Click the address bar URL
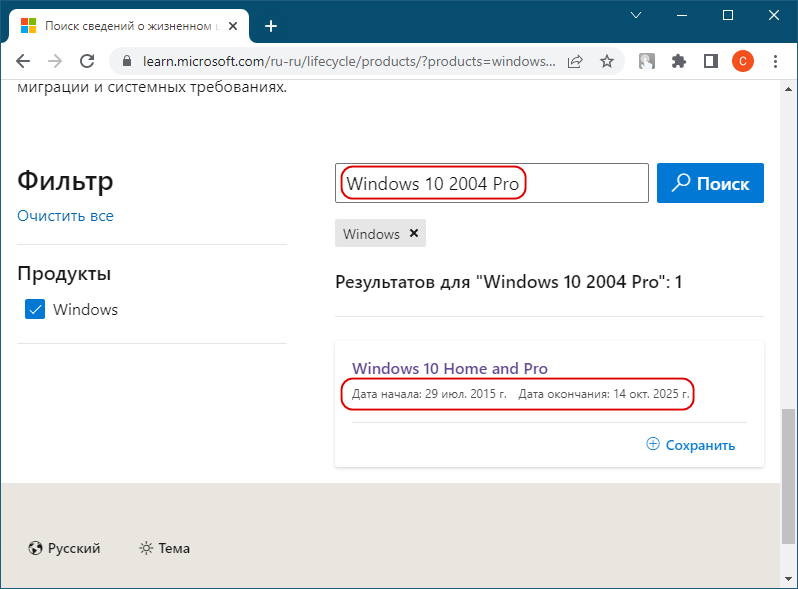The height and width of the screenshot is (589, 798). pos(349,62)
